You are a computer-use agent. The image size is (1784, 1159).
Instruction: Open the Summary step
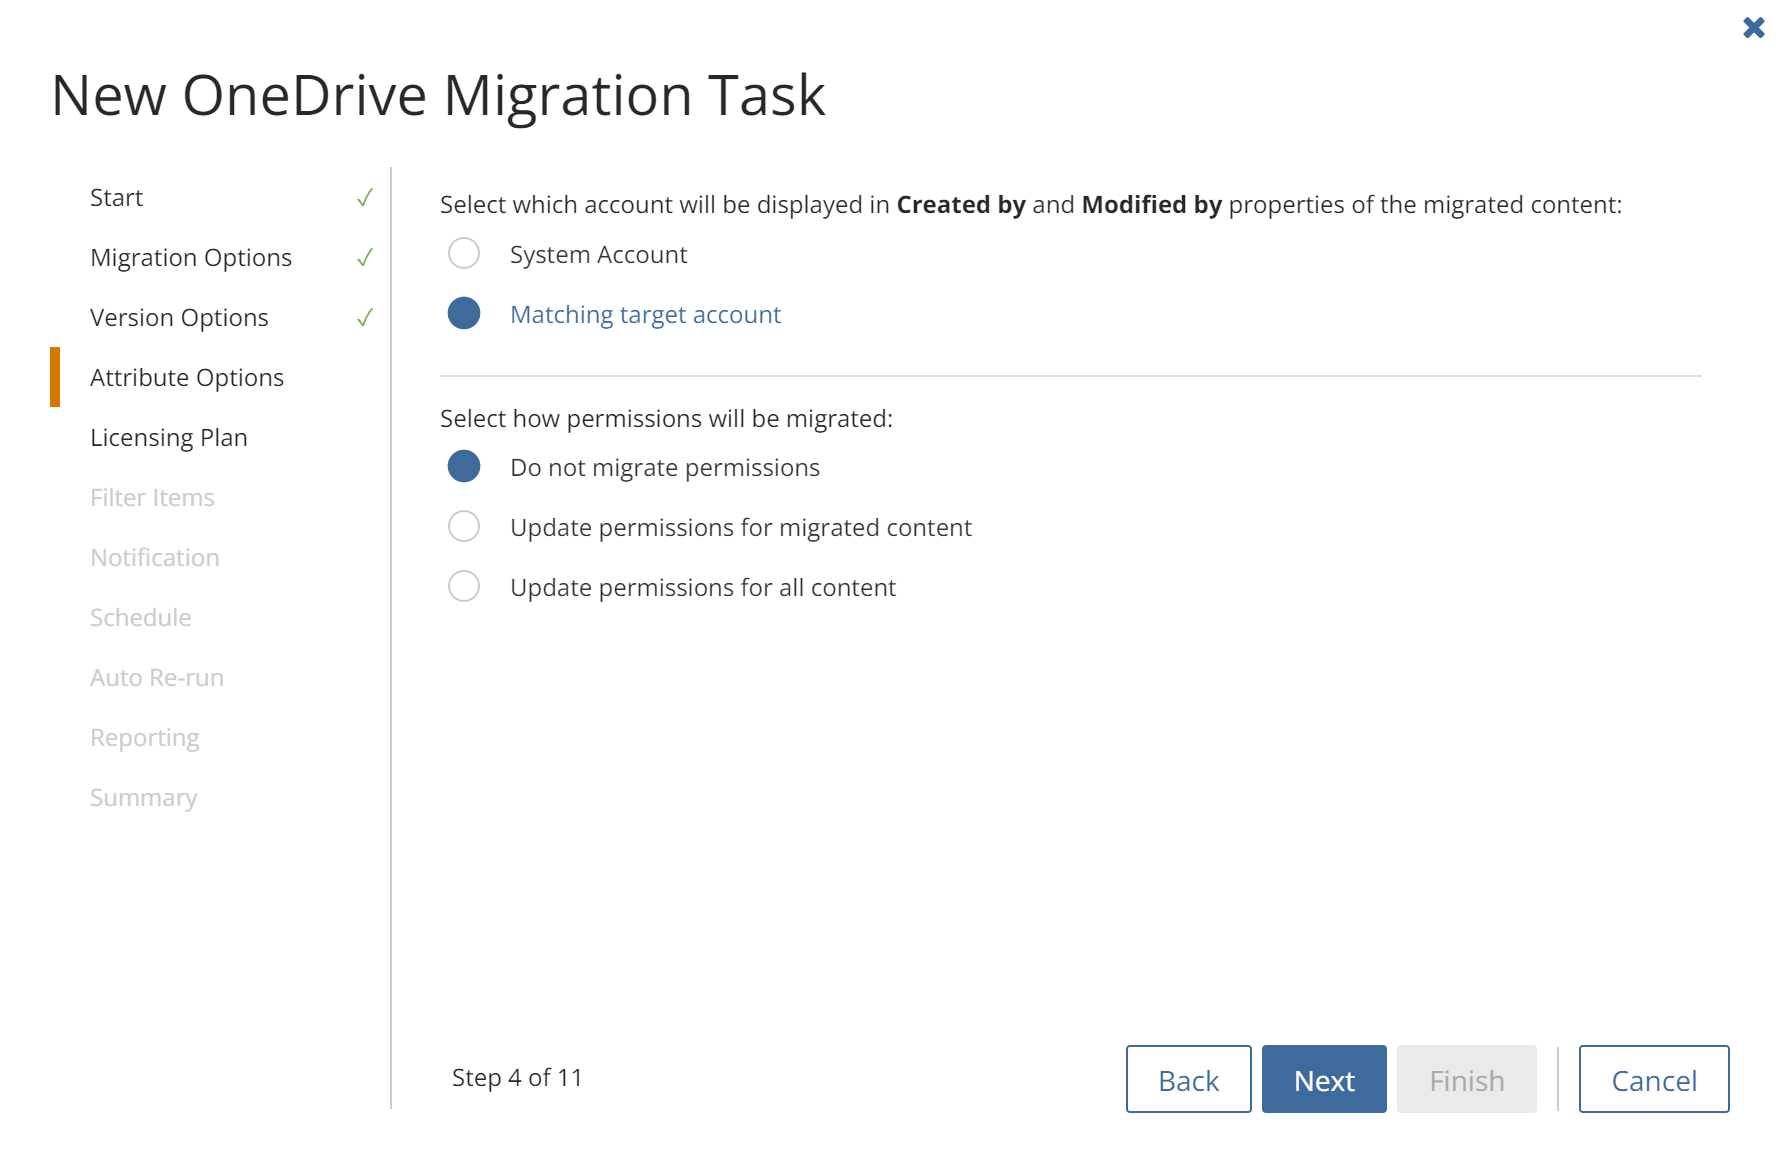pos(144,798)
